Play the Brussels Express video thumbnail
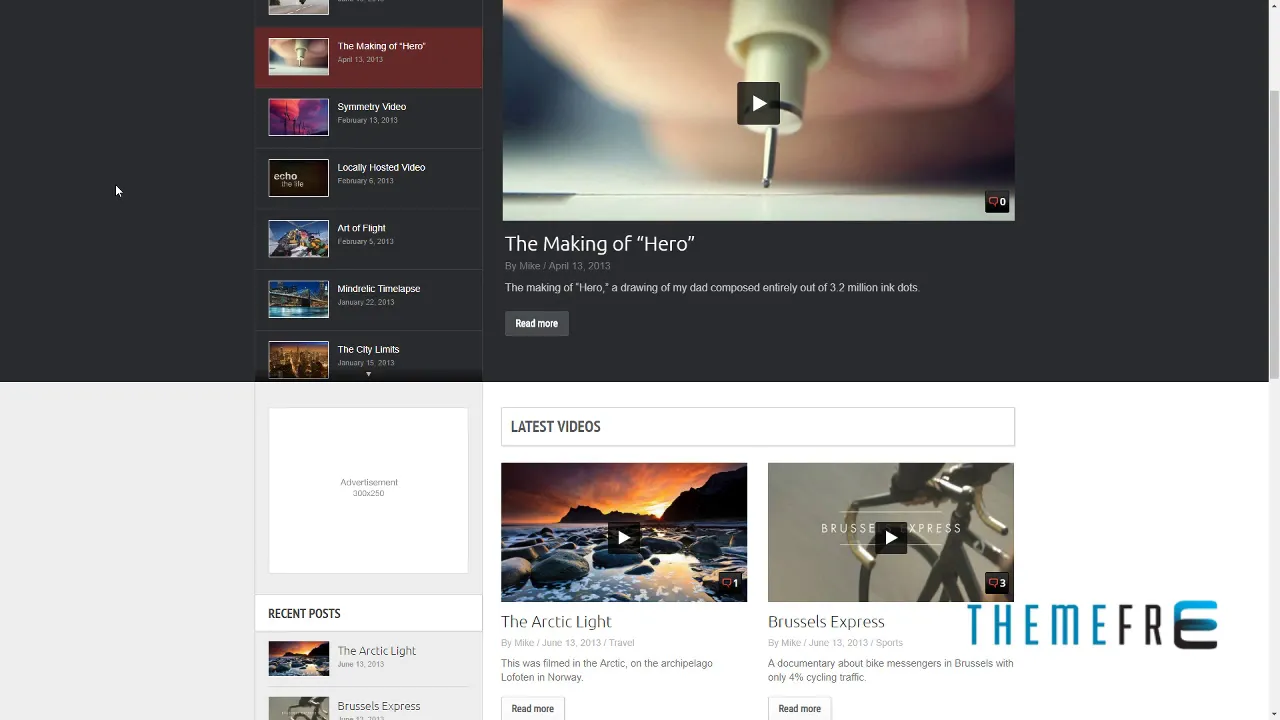 click(890, 537)
